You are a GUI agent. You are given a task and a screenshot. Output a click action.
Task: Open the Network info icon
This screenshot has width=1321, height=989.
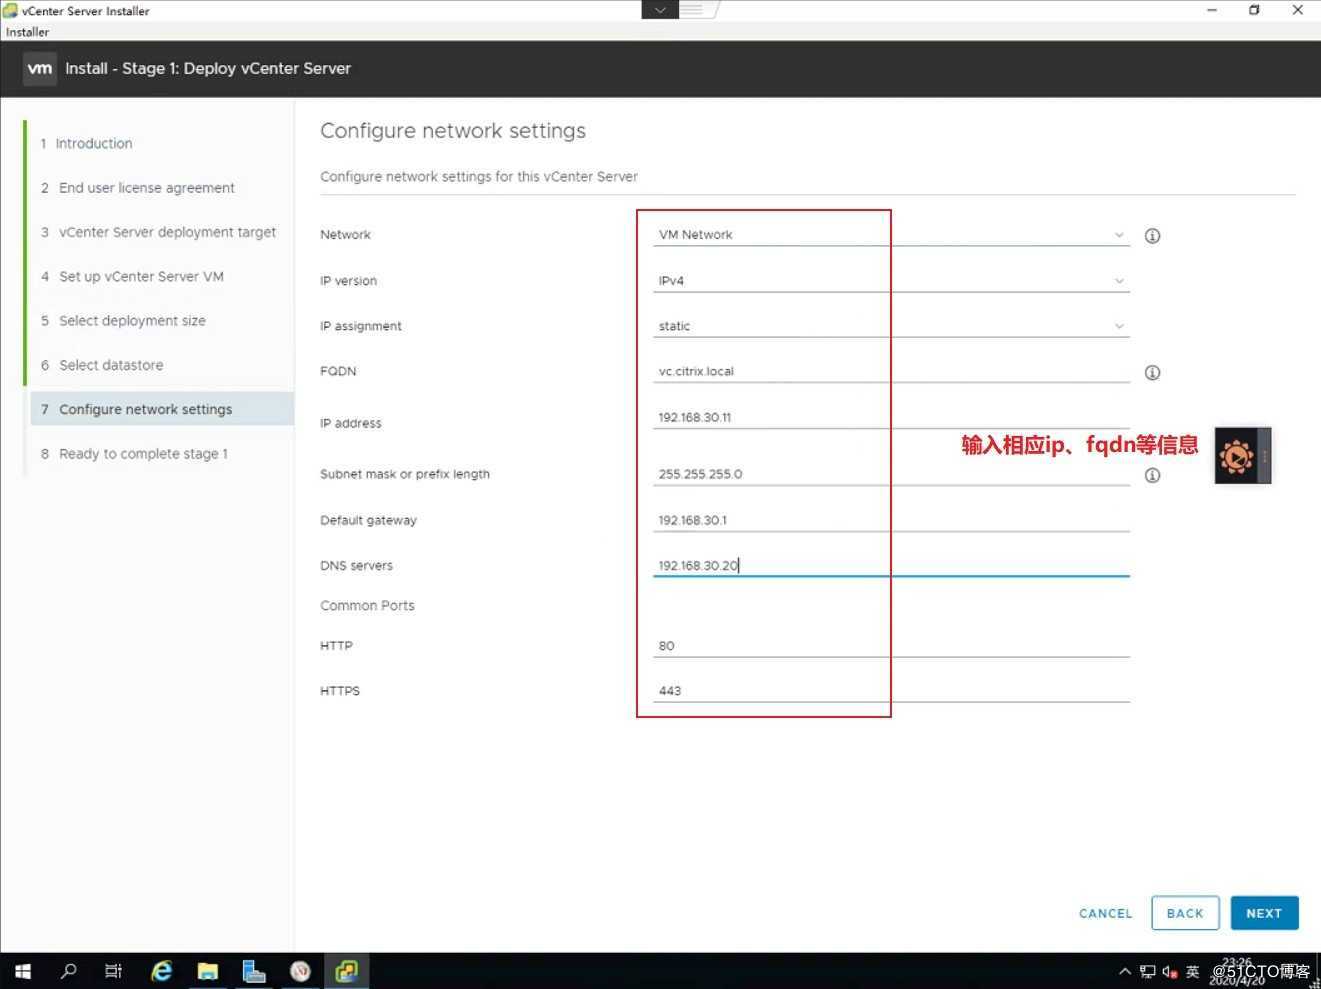coord(1152,236)
